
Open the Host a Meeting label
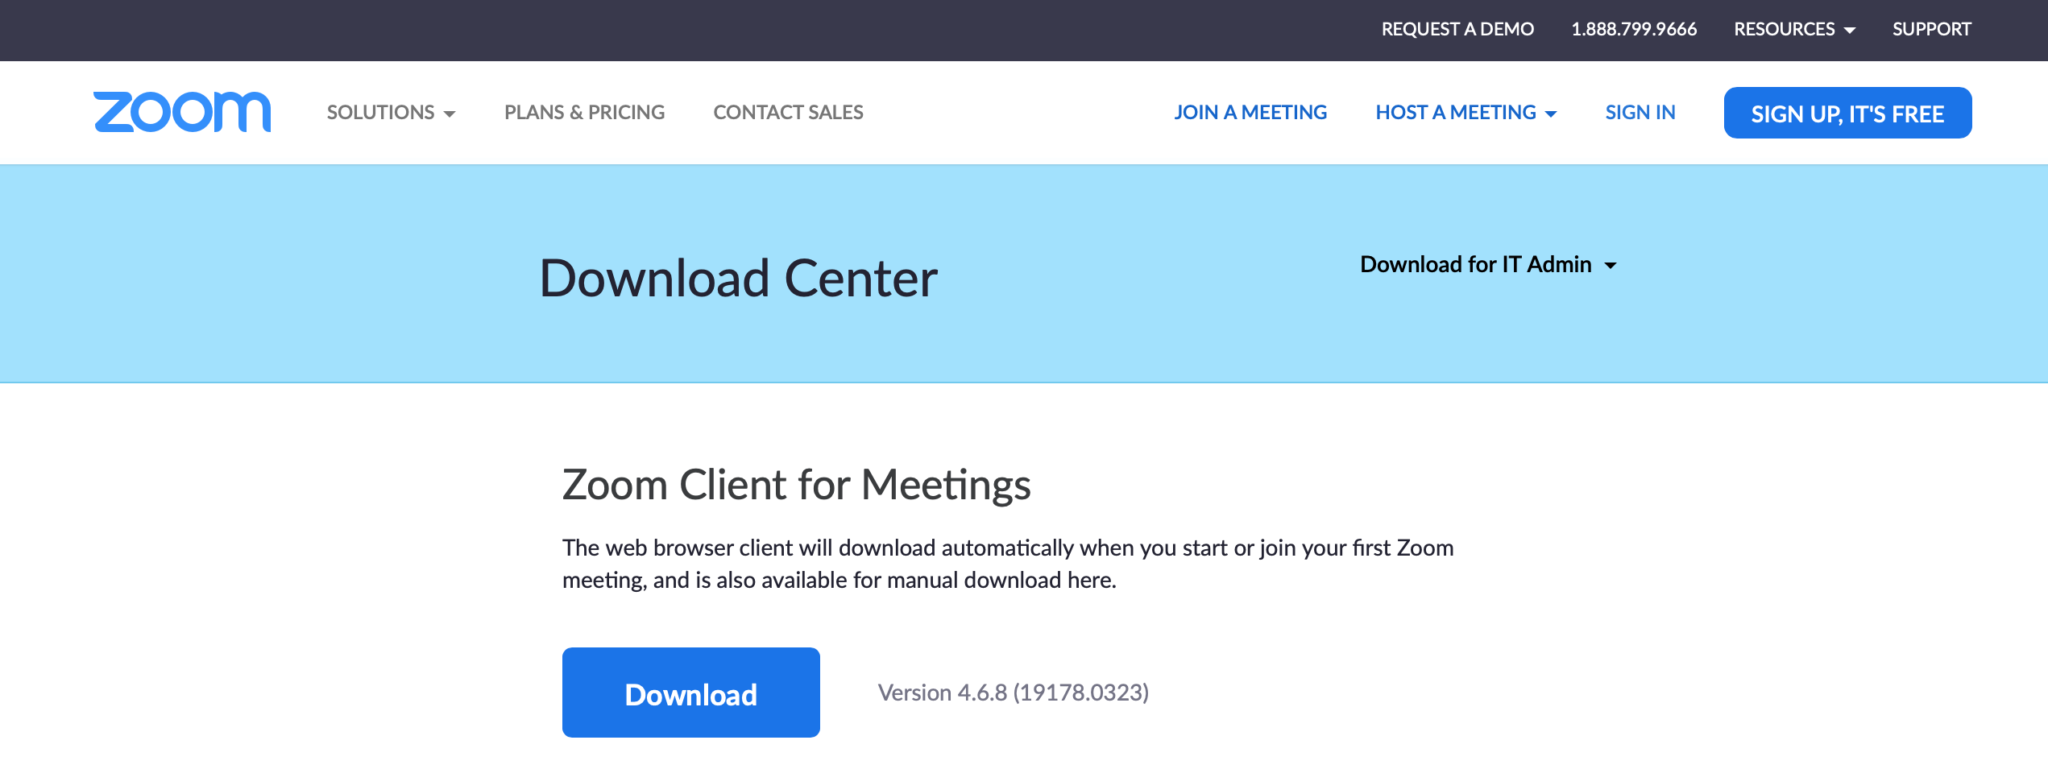1455,112
